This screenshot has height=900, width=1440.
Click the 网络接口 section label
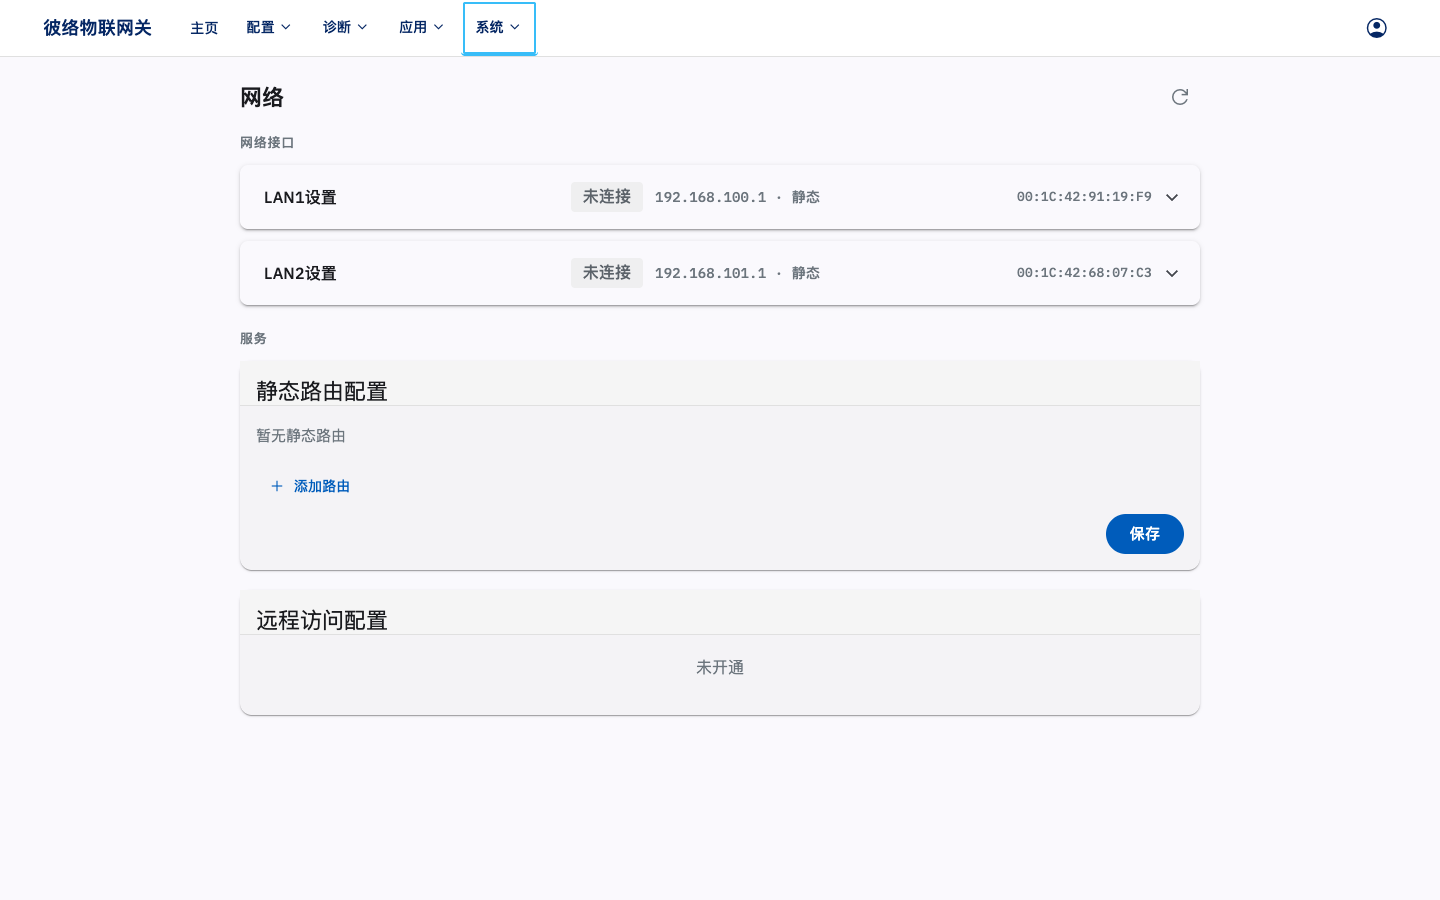pos(267,143)
